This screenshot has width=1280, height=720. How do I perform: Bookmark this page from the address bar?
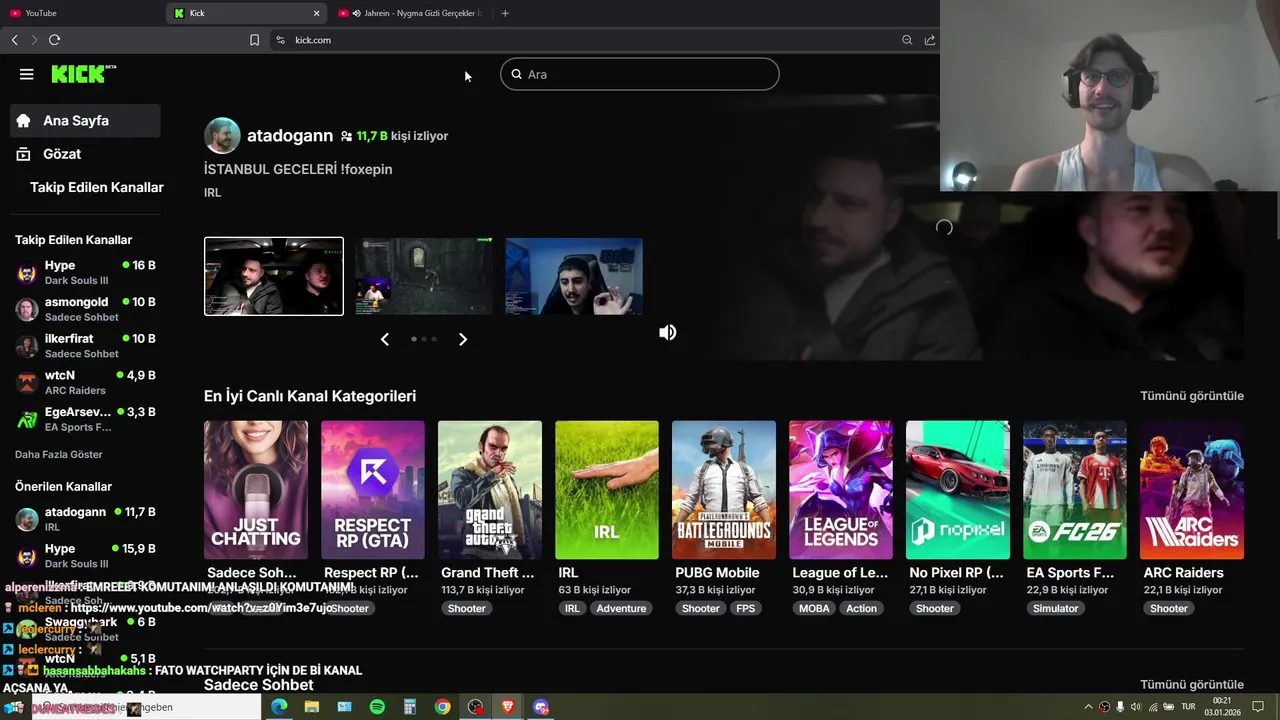[254, 40]
